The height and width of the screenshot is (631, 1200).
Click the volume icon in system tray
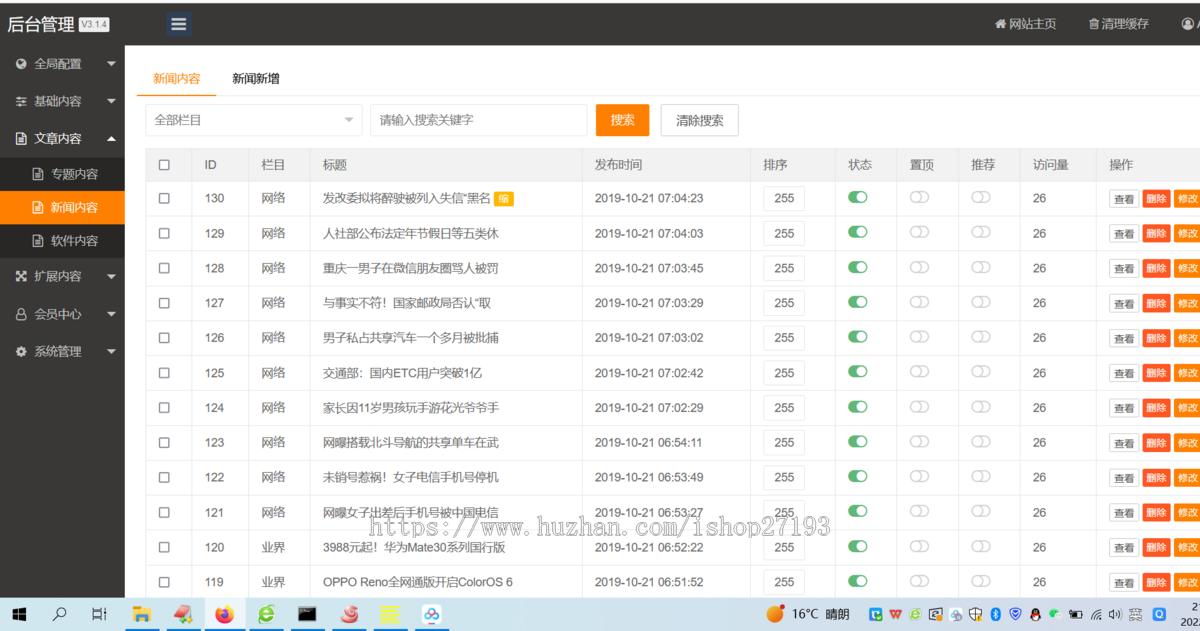pyautogui.click(x=1115, y=614)
